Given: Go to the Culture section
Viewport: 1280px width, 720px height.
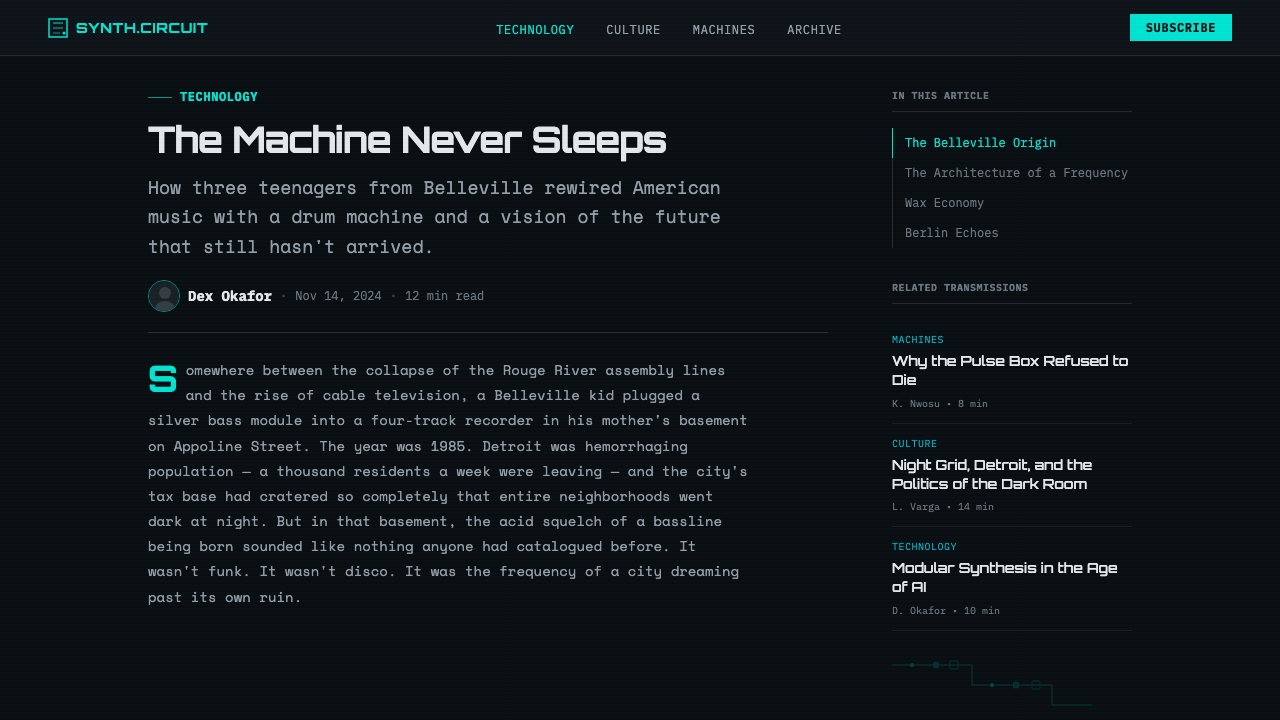Looking at the screenshot, I should 633,30.
